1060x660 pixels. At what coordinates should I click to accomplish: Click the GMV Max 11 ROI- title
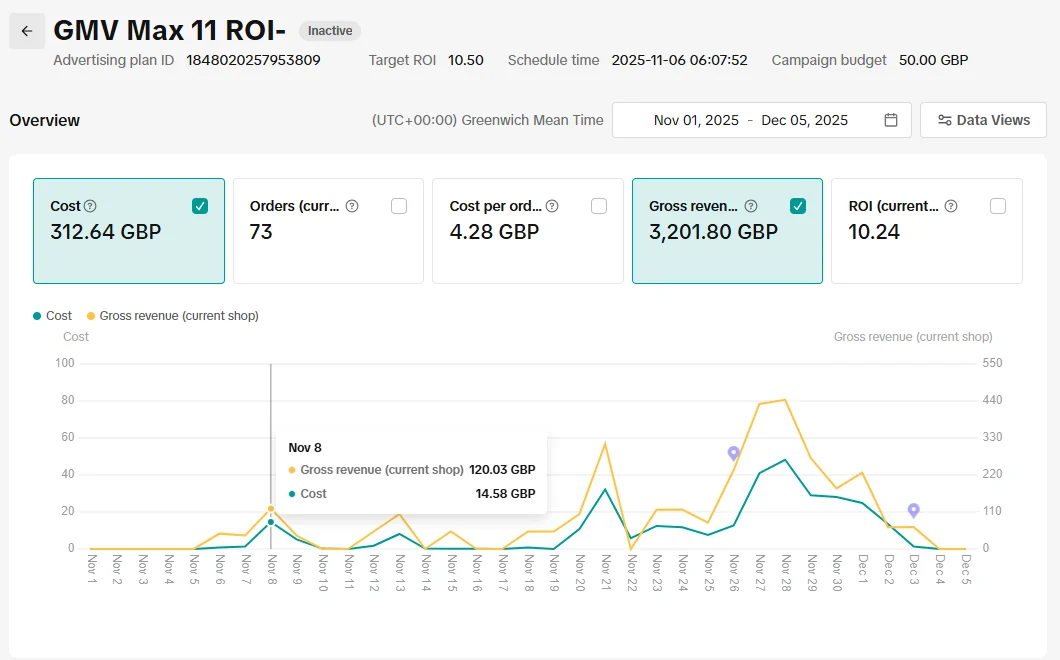[170, 31]
